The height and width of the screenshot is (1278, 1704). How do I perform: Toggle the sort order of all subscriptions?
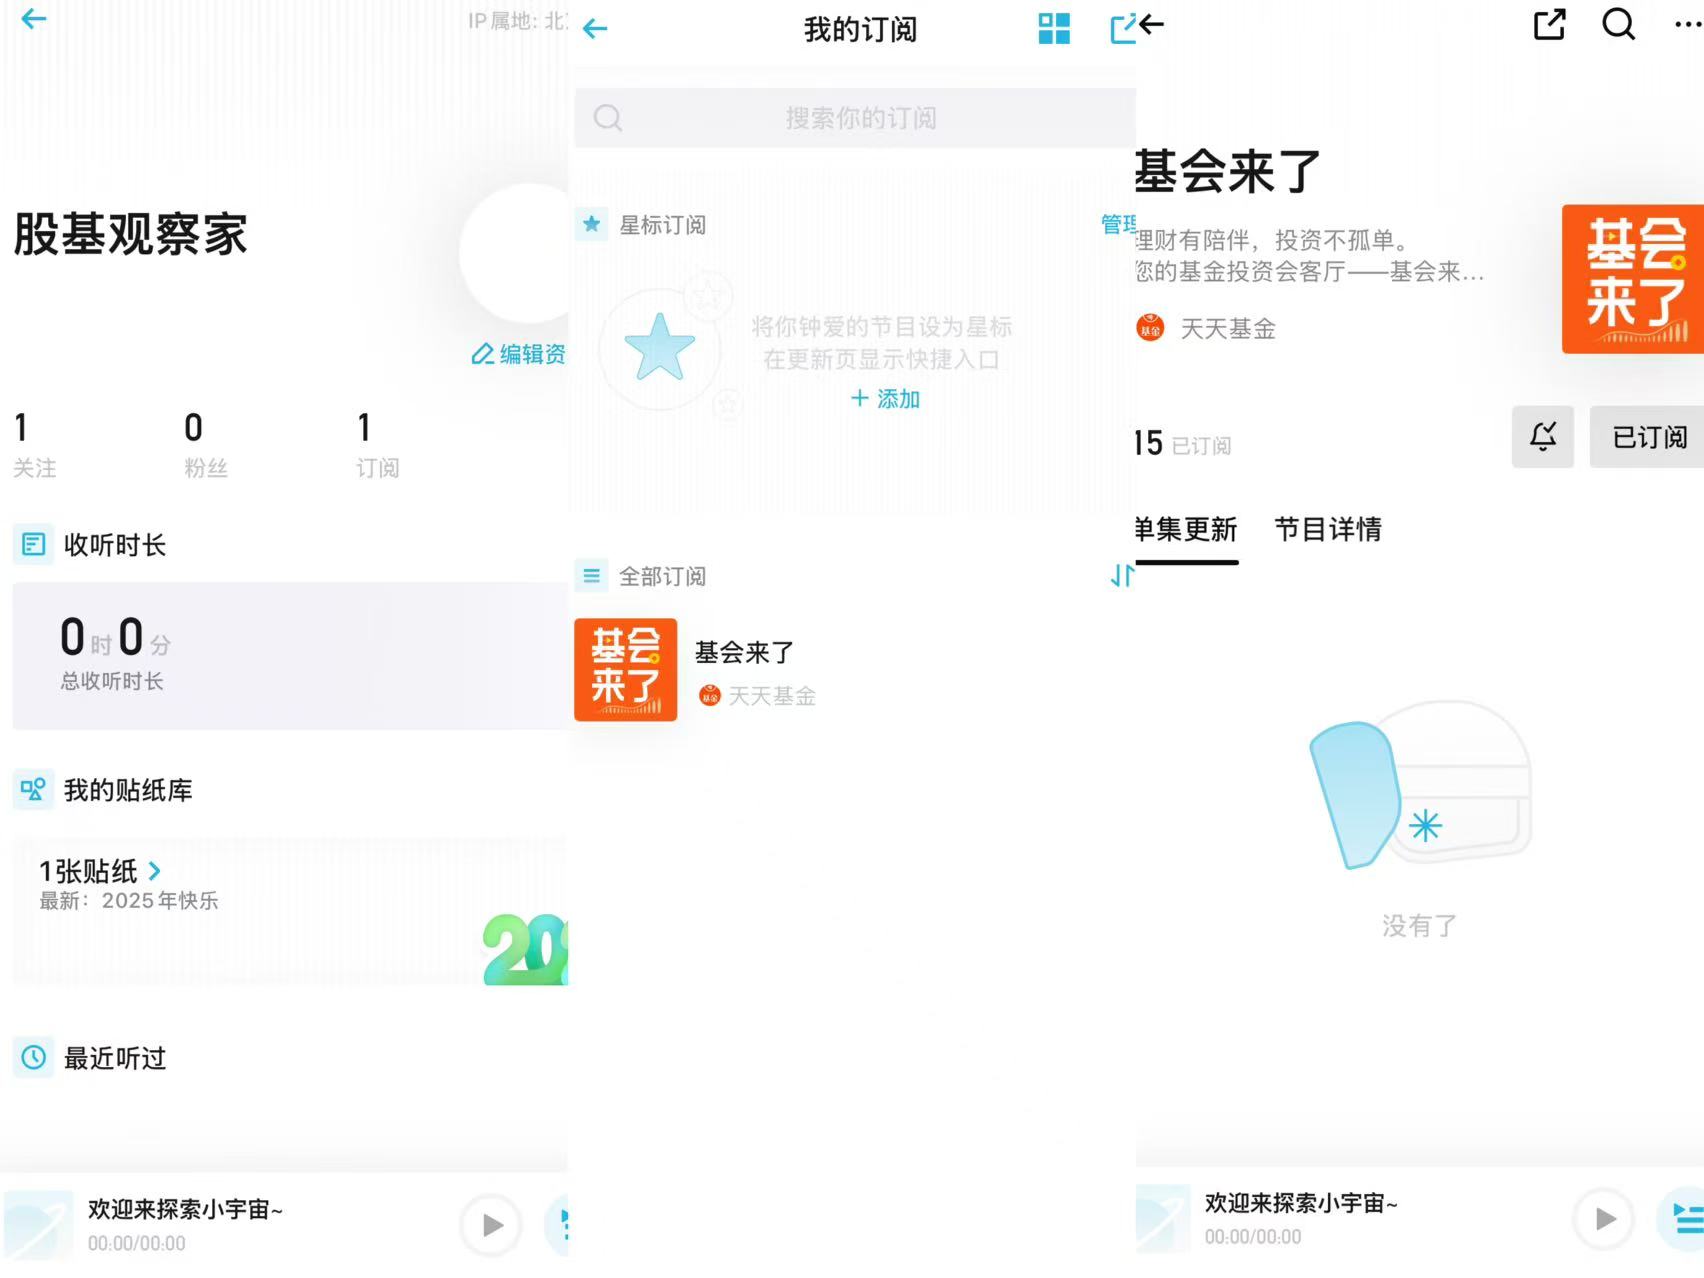[1122, 576]
